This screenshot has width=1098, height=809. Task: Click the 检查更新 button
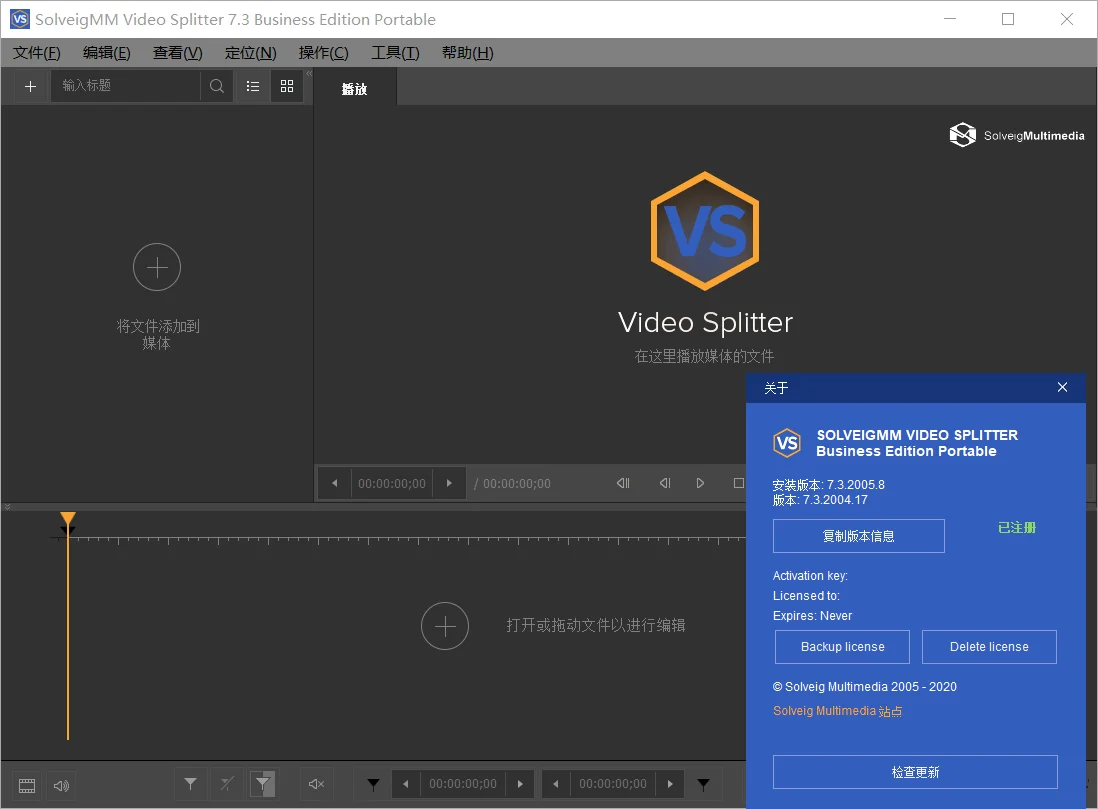point(913,771)
